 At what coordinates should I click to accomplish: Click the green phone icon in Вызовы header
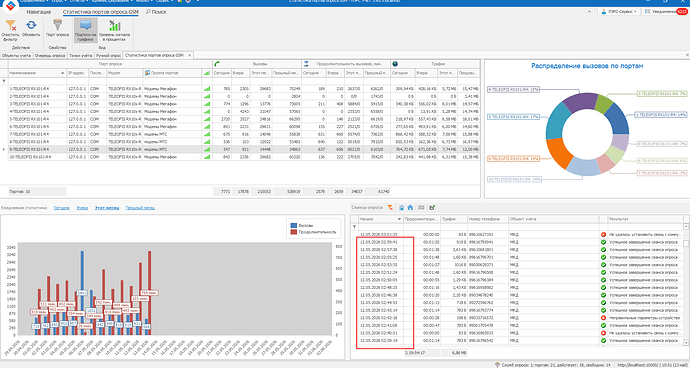(217, 64)
